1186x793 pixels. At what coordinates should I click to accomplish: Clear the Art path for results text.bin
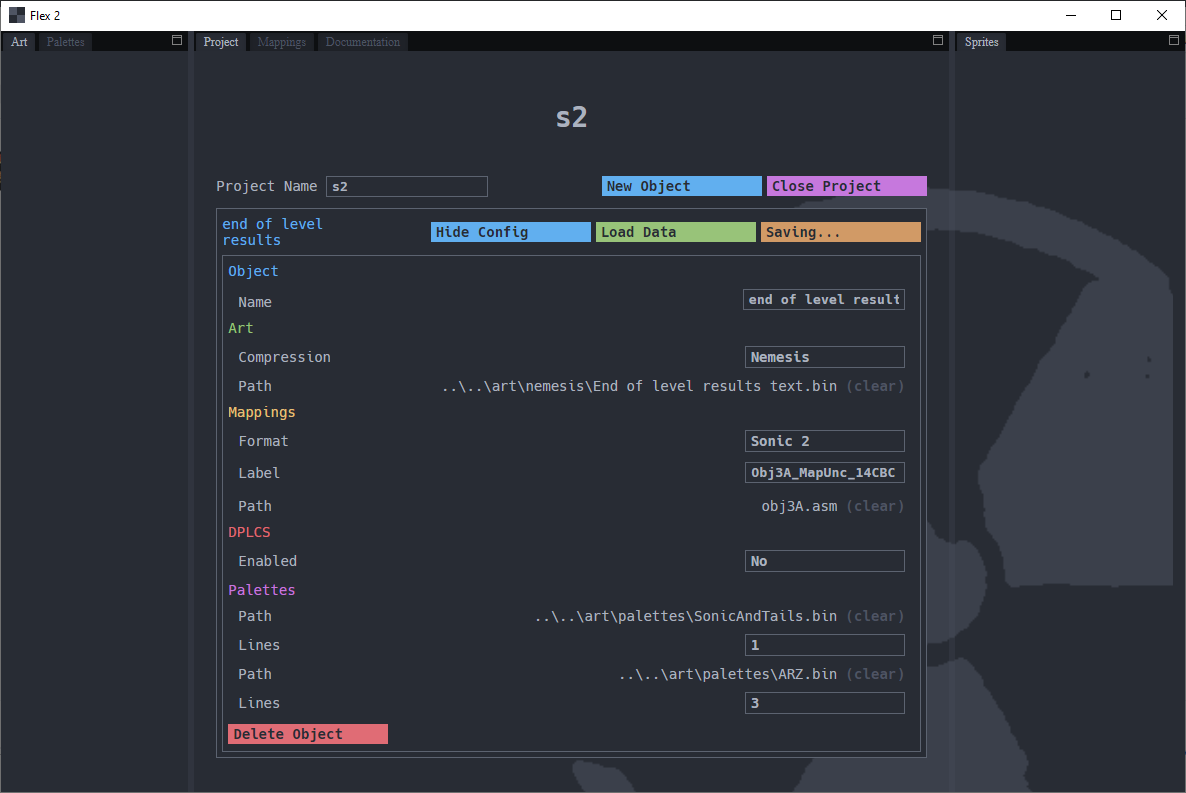click(x=875, y=387)
